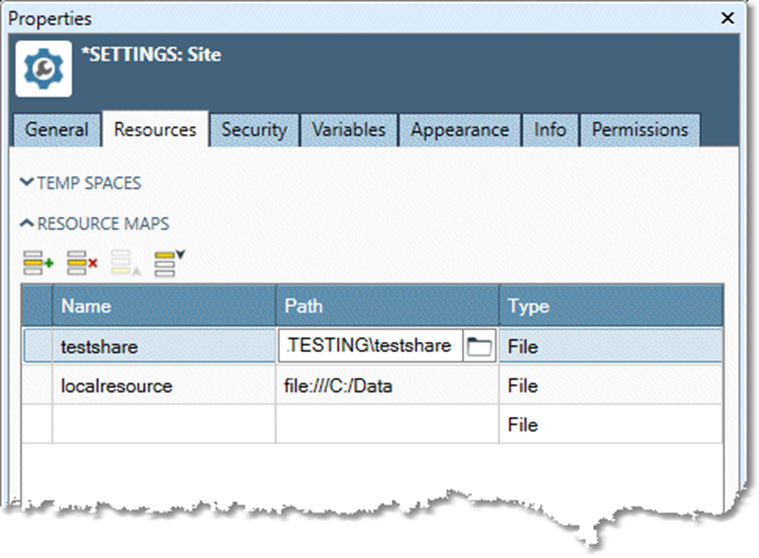Click the Settings gear wrench icon
The height and width of the screenshot is (558, 759).
[x=43, y=69]
